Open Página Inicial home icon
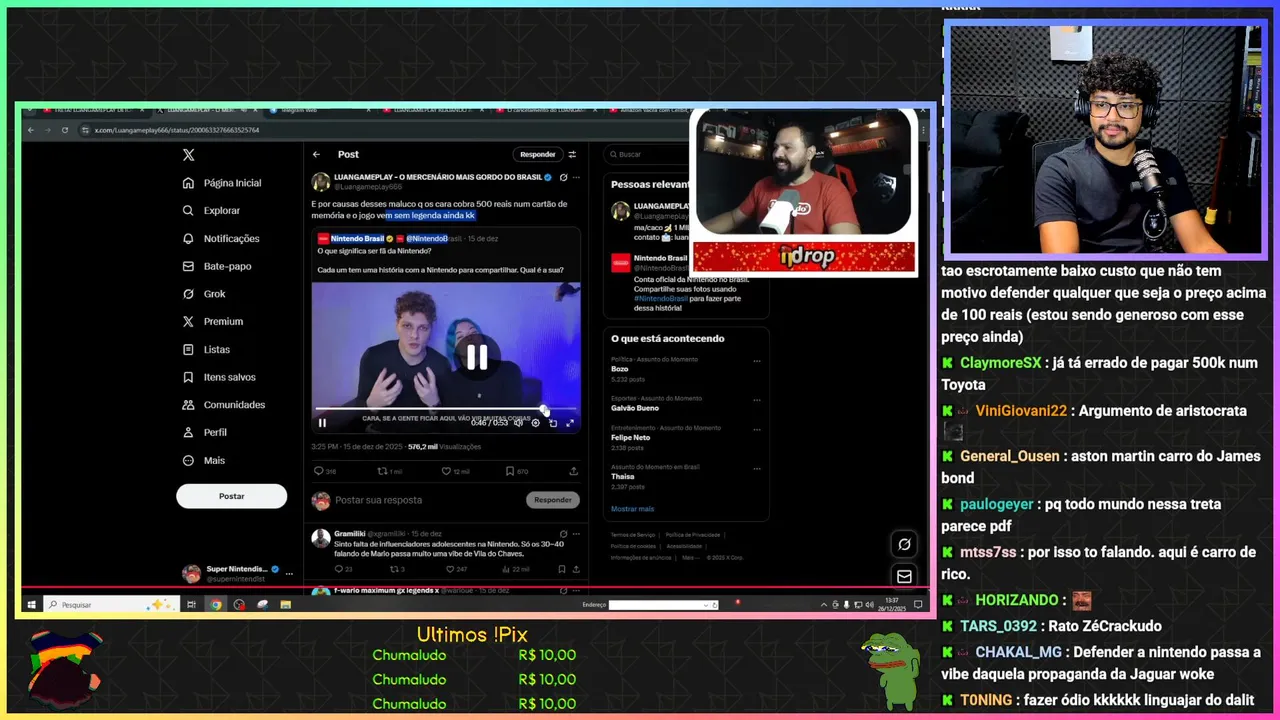 coord(188,183)
